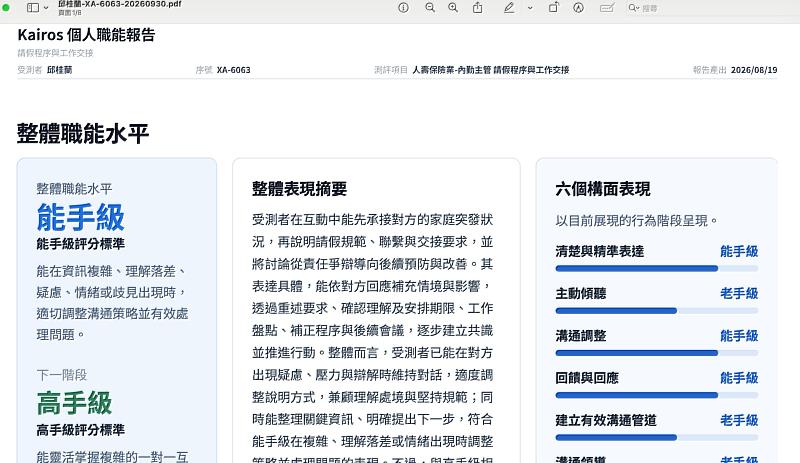
Task: Show the document inspector info icon
Action: click(404, 8)
